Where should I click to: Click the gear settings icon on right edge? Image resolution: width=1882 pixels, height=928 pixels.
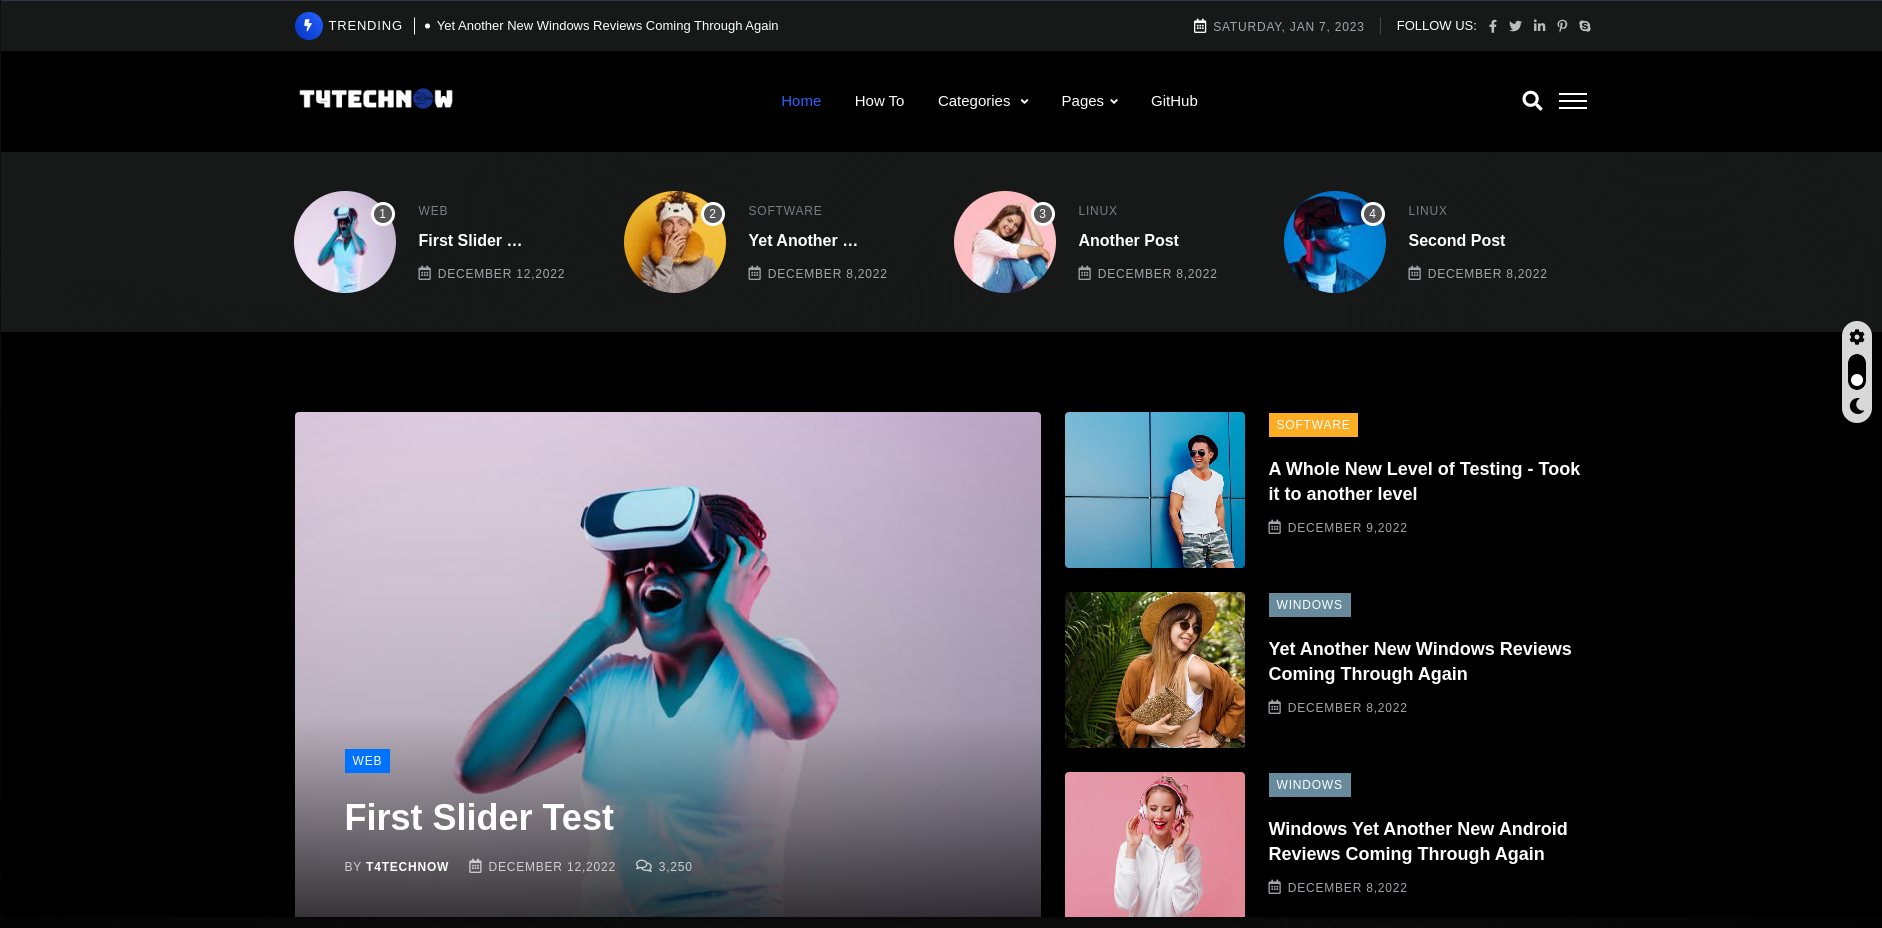(x=1857, y=337)
